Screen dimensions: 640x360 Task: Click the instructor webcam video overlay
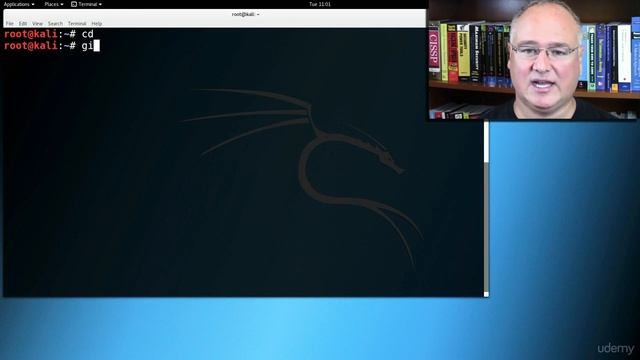[x=534, y=60]
